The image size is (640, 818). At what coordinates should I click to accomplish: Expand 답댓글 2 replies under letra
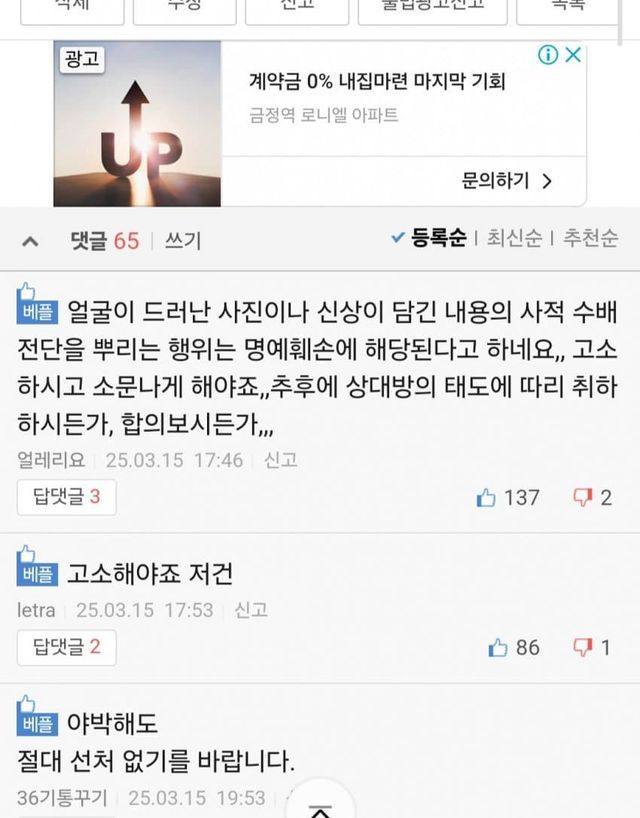point(67,647)
